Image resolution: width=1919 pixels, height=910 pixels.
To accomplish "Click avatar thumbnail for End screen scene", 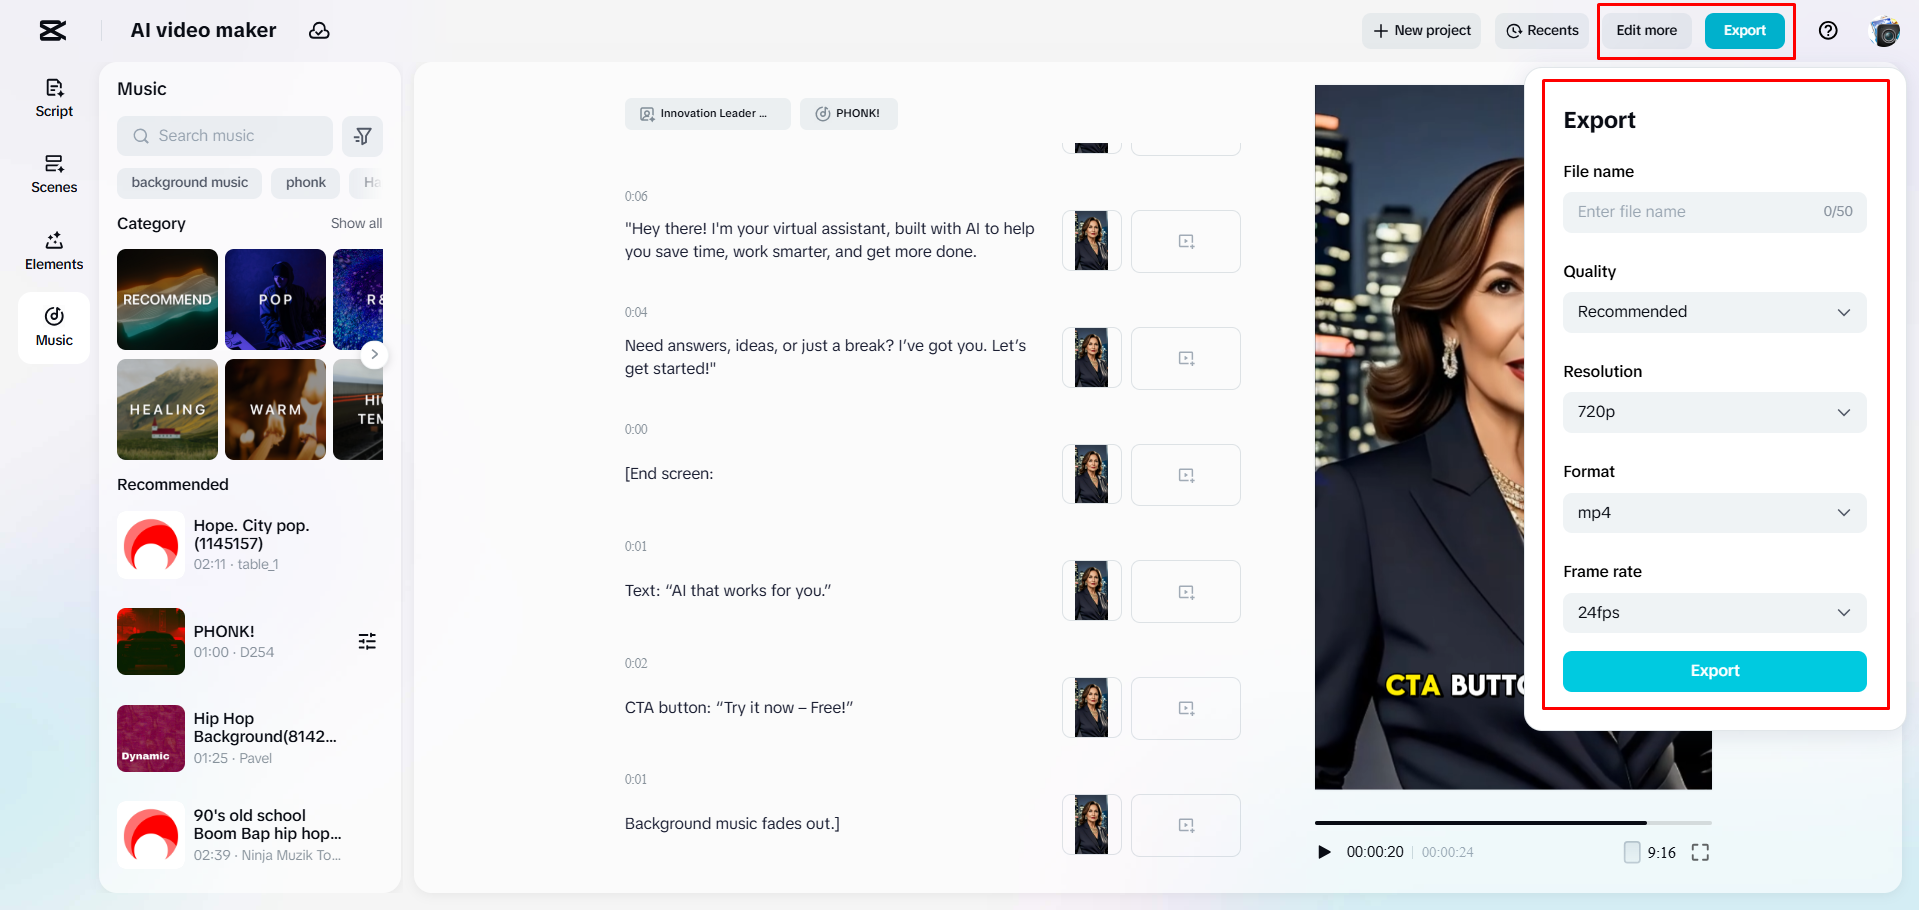I will (x=1092, y=475).
